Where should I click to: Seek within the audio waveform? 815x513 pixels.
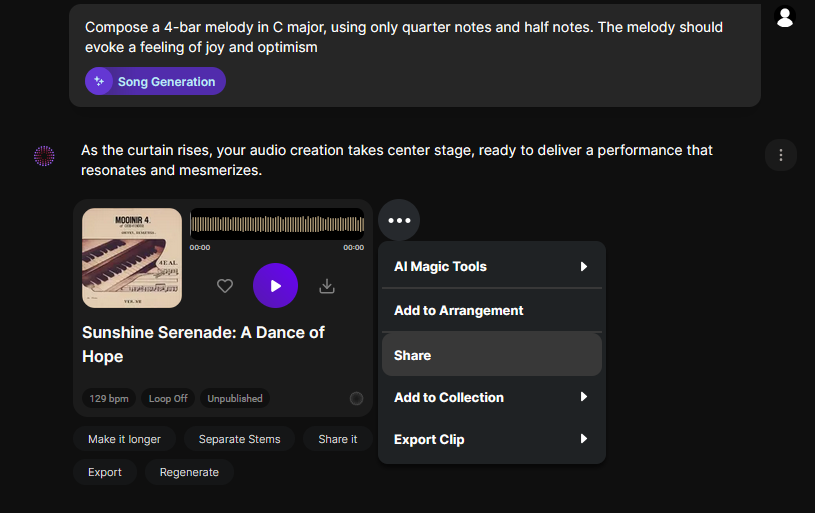[x=277, y=224]
